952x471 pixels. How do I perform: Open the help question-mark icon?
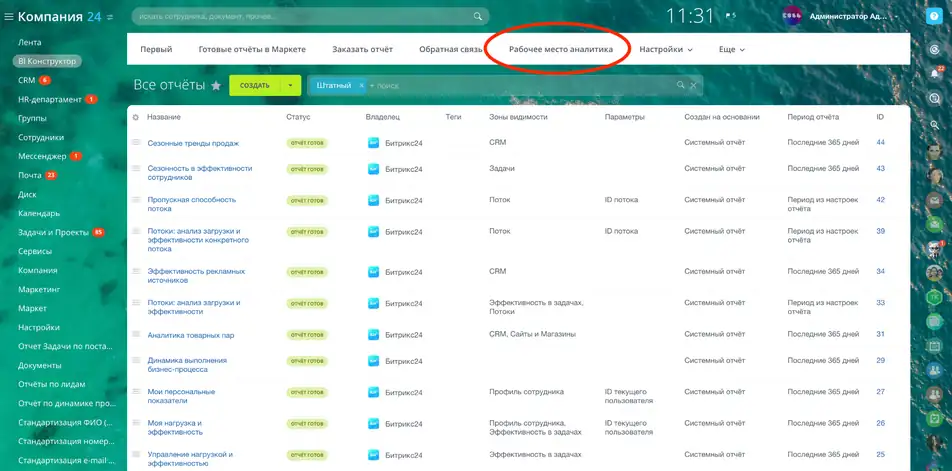click(934, 17)
